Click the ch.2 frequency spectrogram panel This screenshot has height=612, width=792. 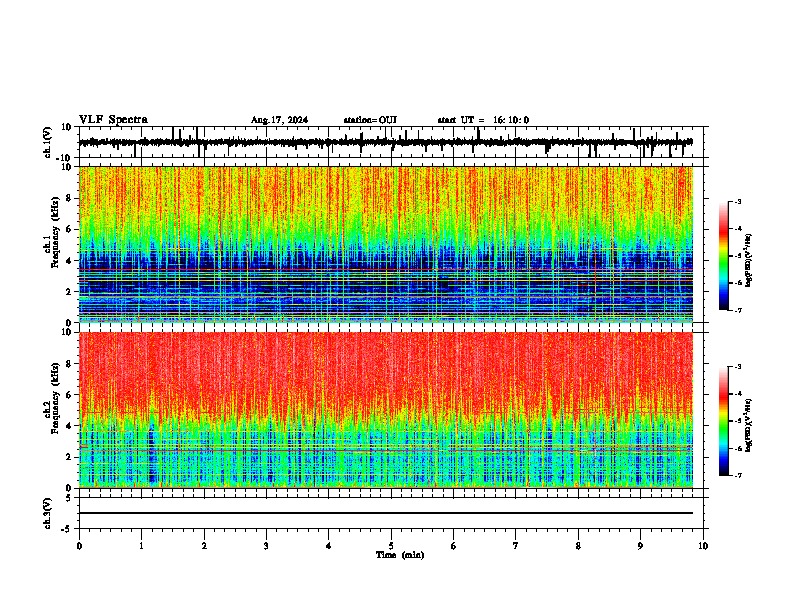pyautogui.click(x=386, y=410)
